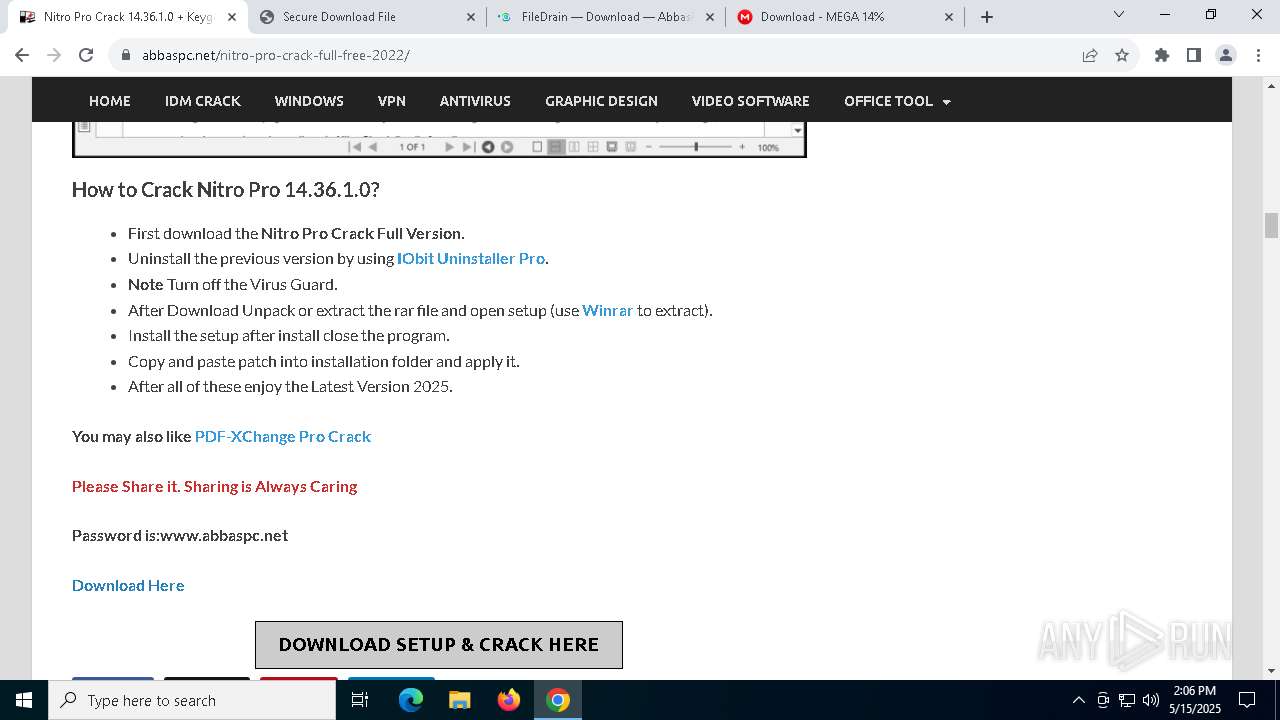Click next page arrow in PDF screenshot

tap(449, 147)
